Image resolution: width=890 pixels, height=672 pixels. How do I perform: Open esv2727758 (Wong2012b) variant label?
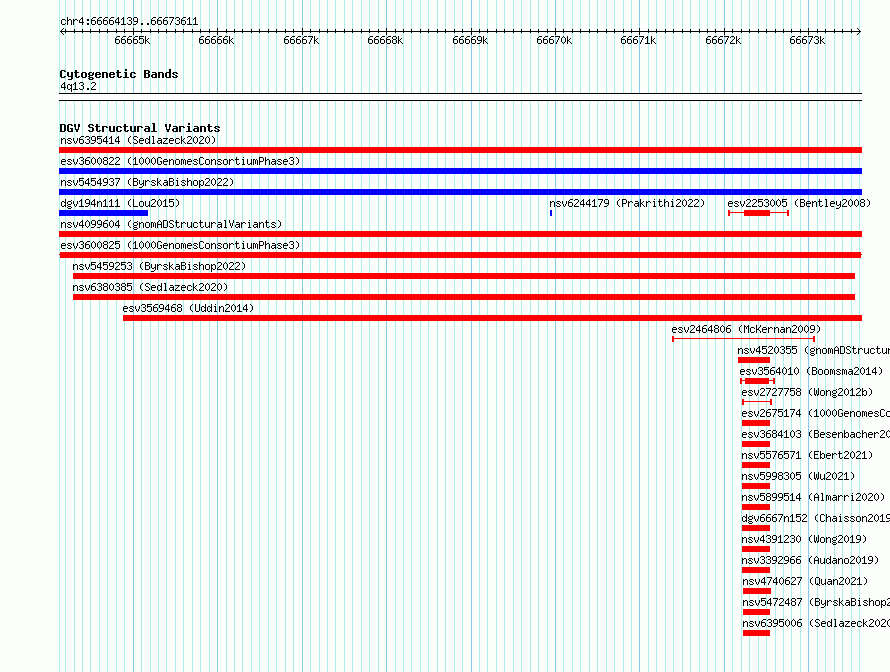(807, 392)
